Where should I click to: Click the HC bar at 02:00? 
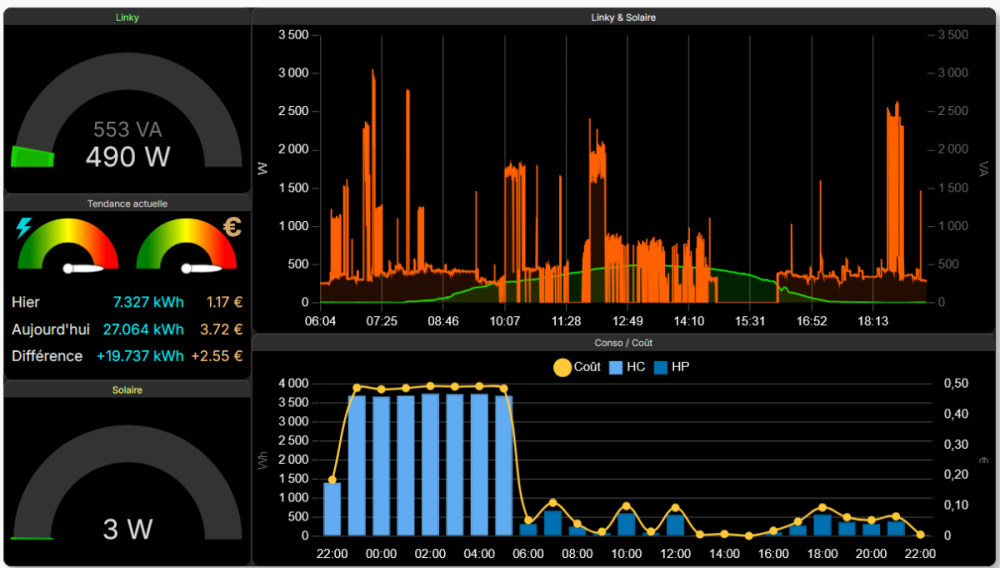click(x=430, y=464)
